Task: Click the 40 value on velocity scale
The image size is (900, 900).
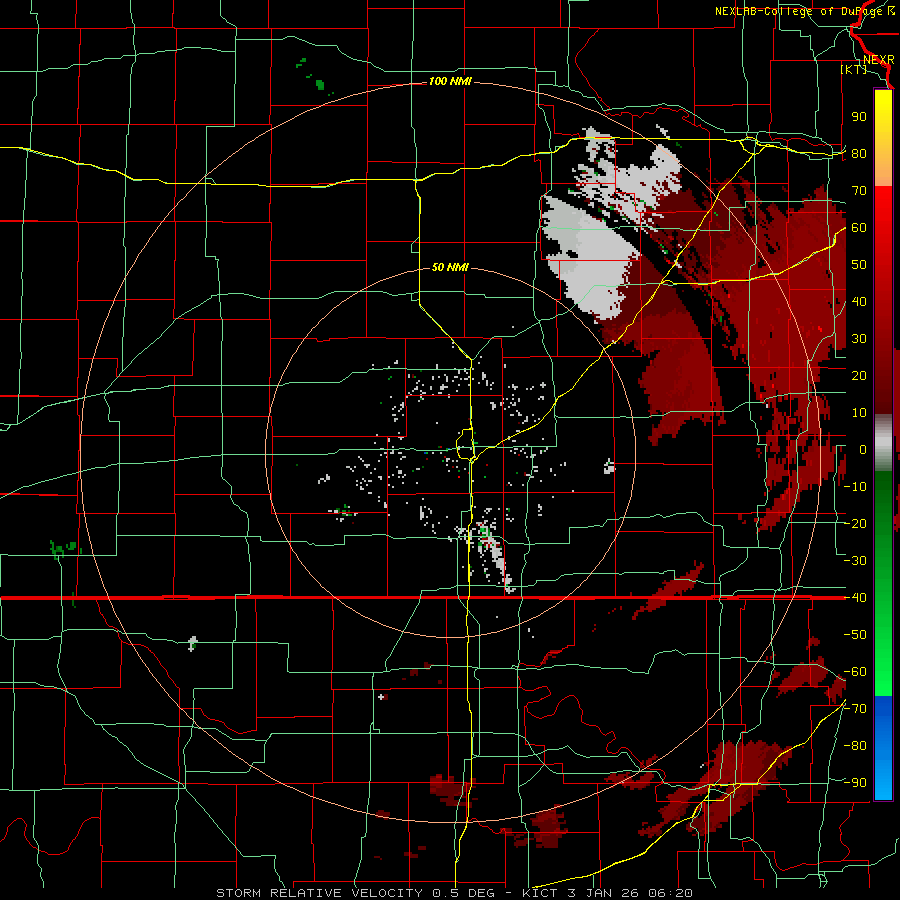Action: [x=859, y=302]
